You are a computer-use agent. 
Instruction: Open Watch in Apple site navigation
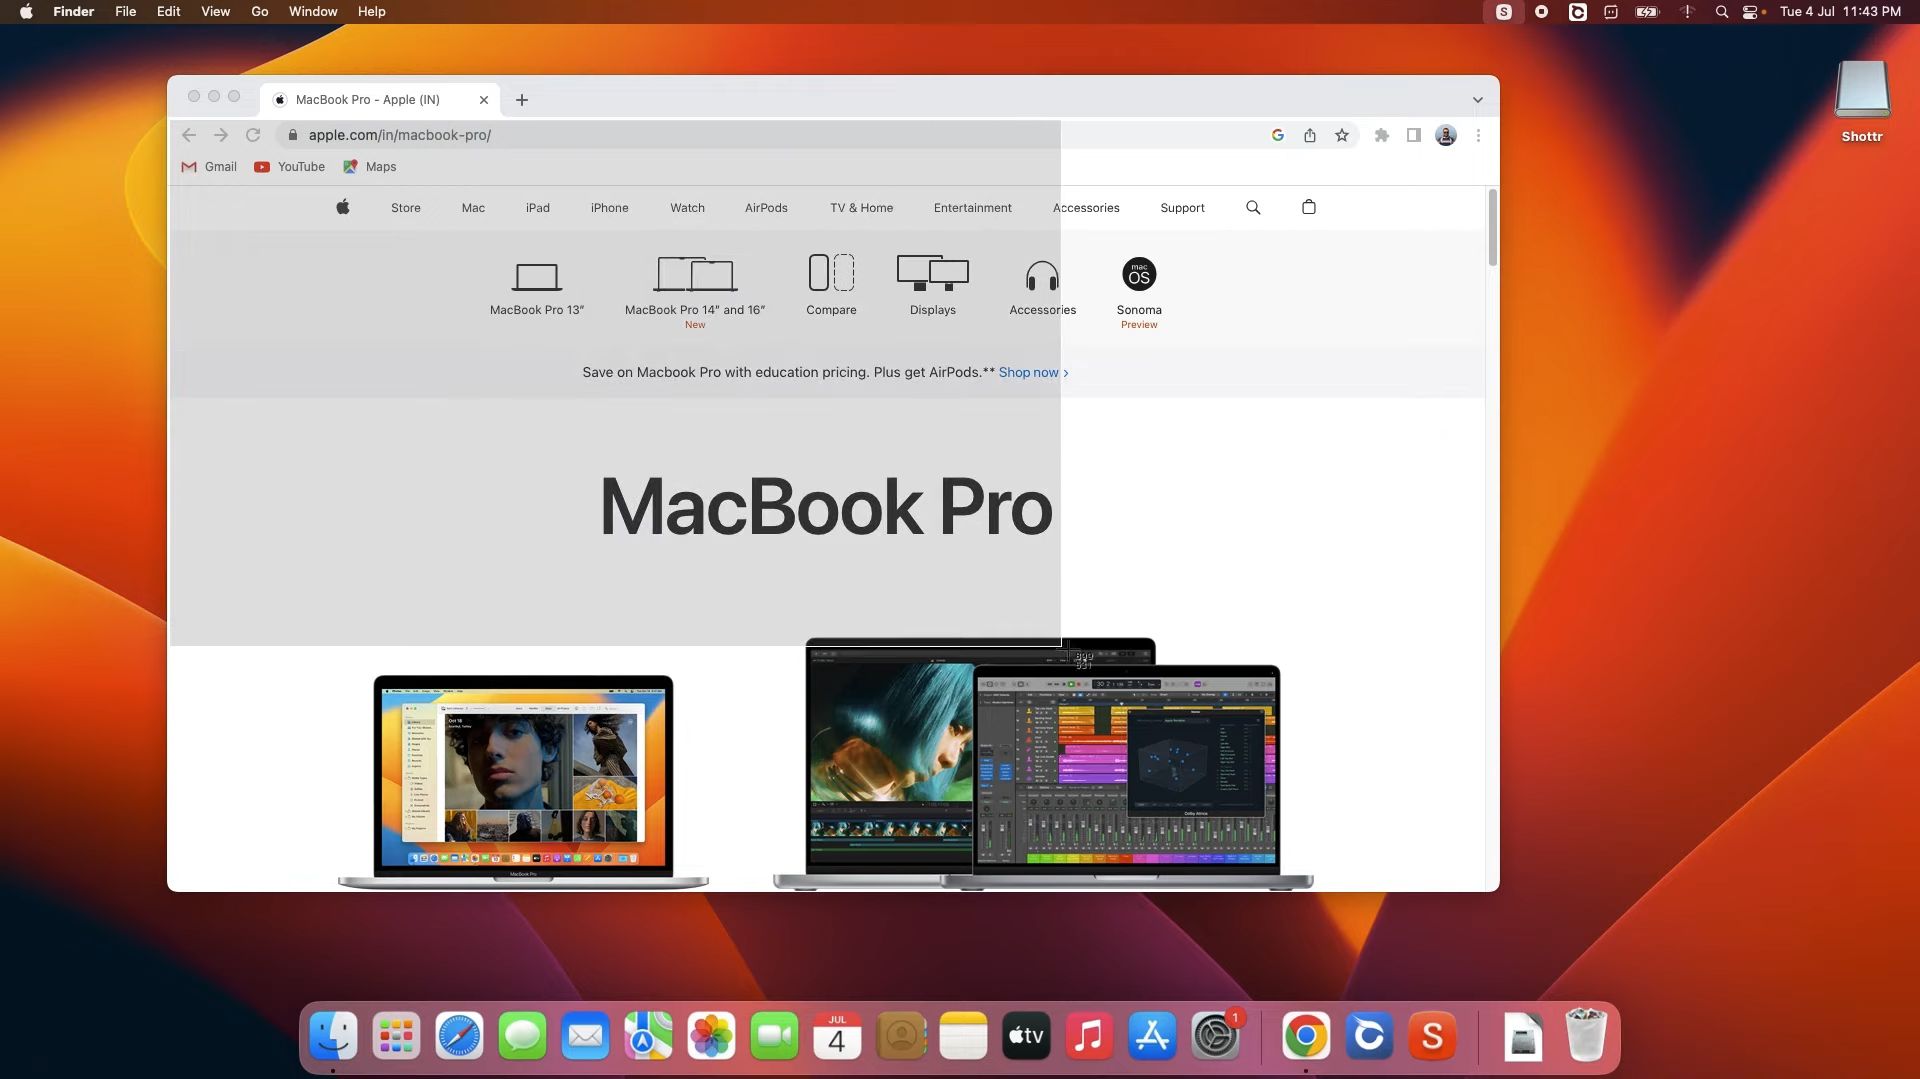pos(687,208)
